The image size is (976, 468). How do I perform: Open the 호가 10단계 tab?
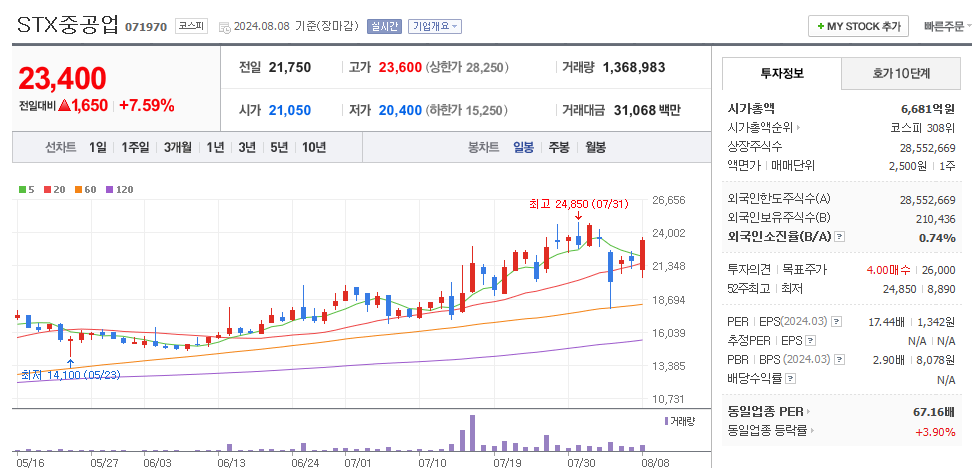pyautogui.click(x=901, y=73)
